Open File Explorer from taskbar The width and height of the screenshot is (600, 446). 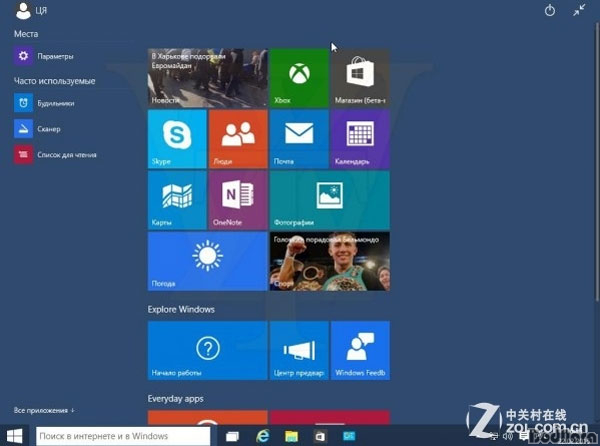tap(291, 436)
